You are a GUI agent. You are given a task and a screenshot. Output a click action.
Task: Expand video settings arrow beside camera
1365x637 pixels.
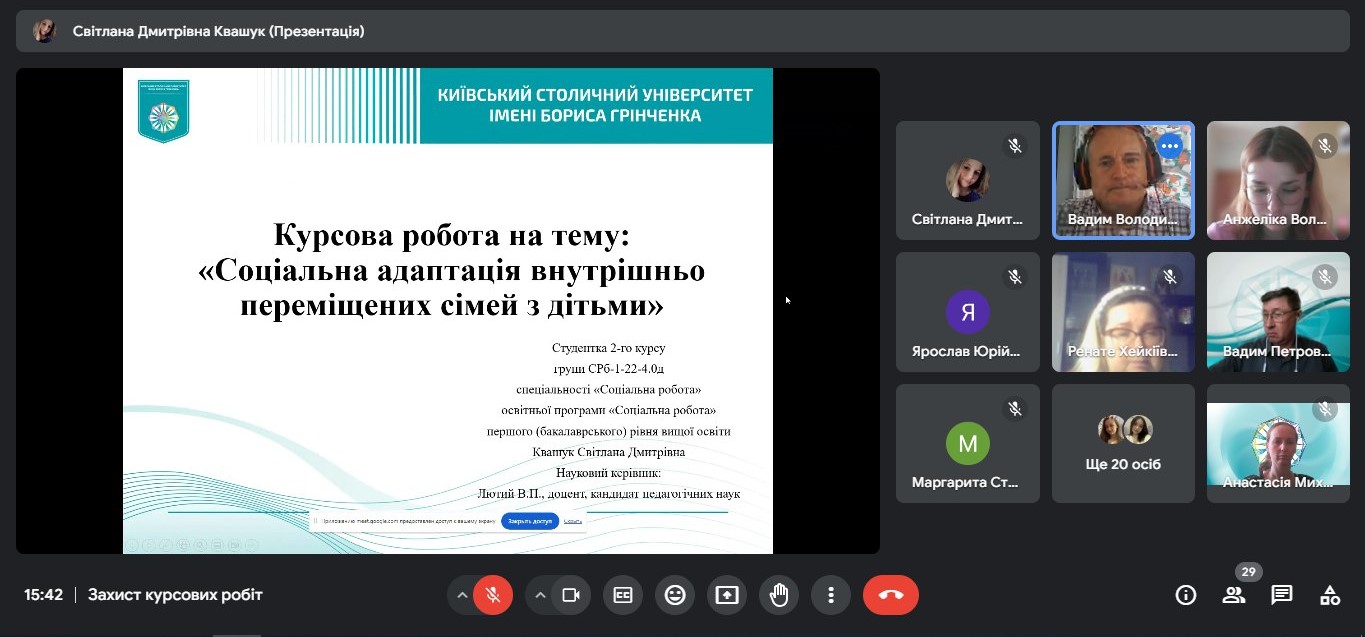540,595
